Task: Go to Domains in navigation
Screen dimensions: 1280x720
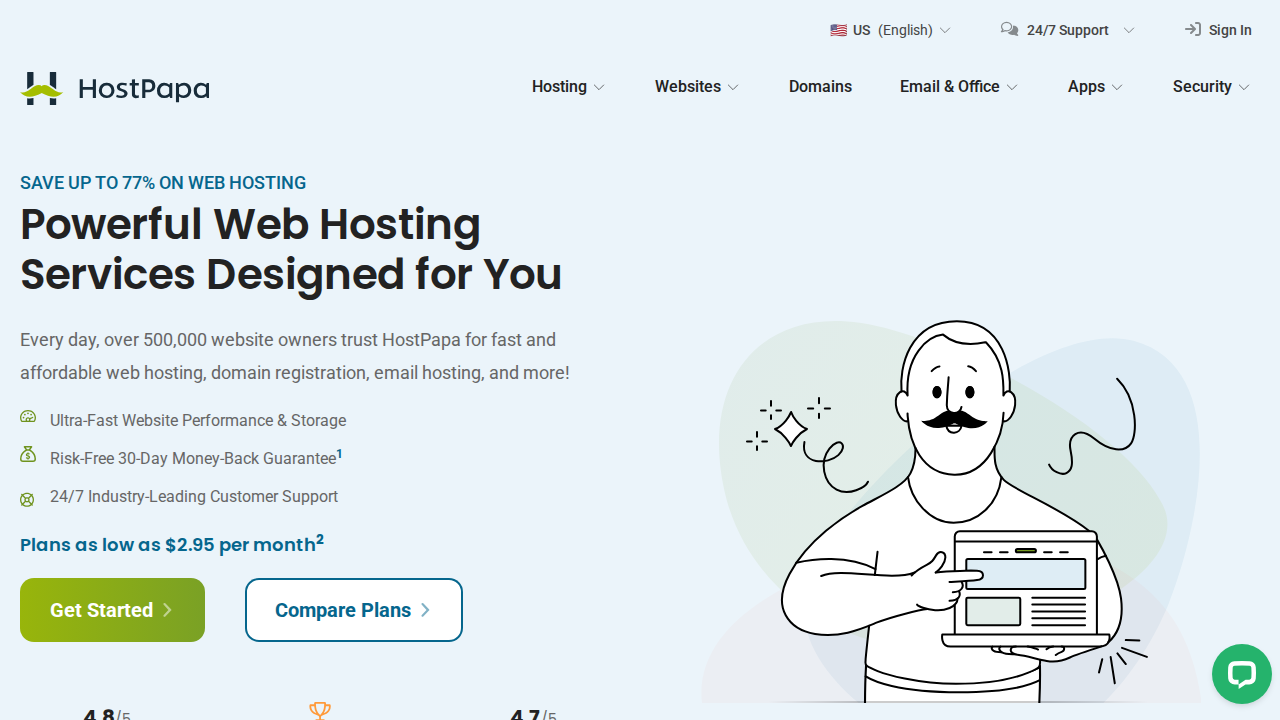Action: tap(820, 87)
